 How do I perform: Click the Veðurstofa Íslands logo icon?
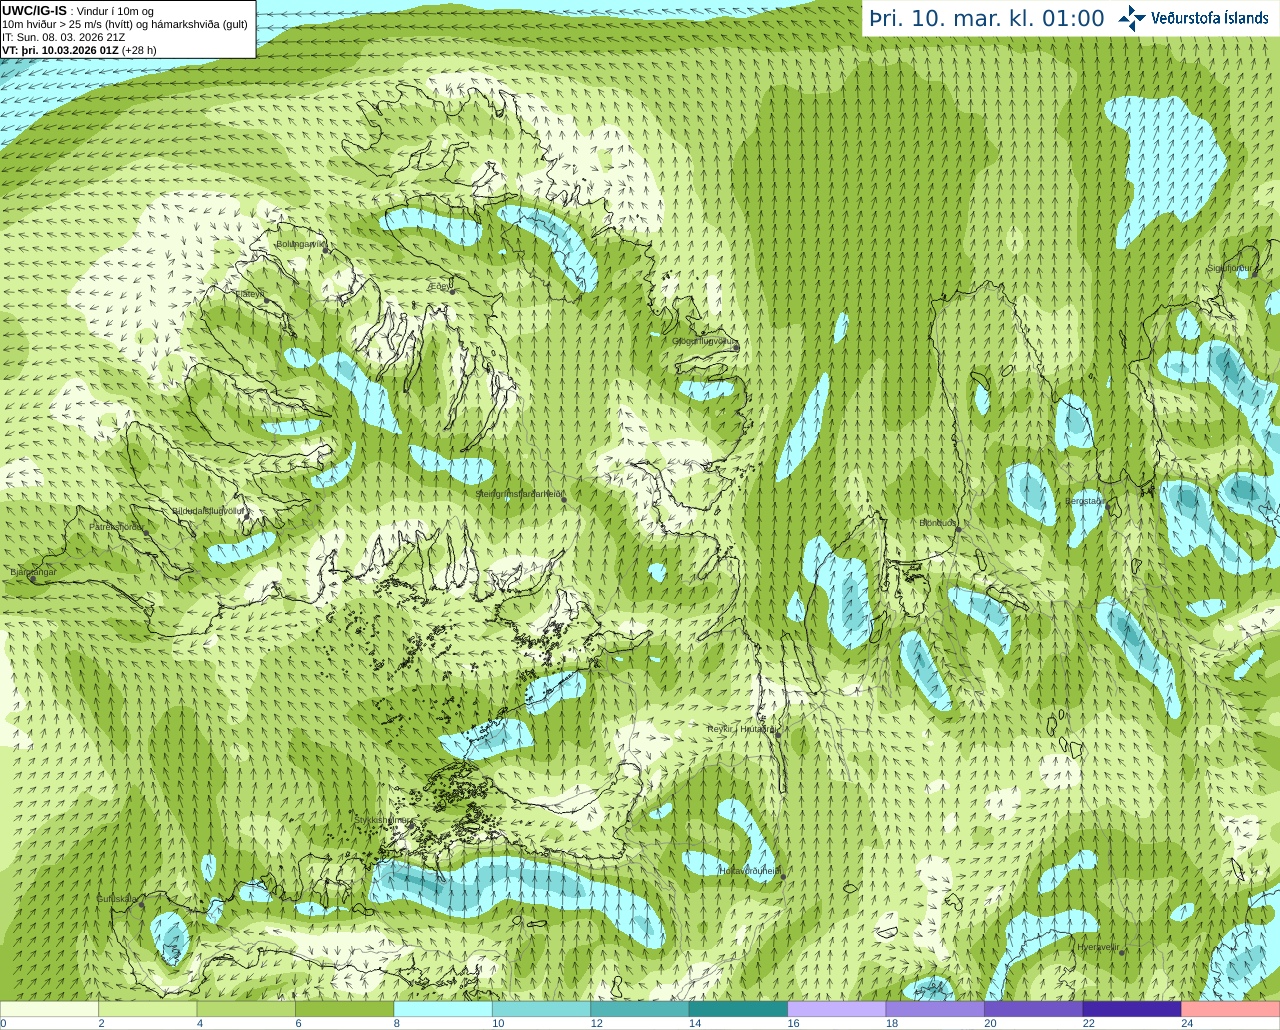tap(1132, 18)
